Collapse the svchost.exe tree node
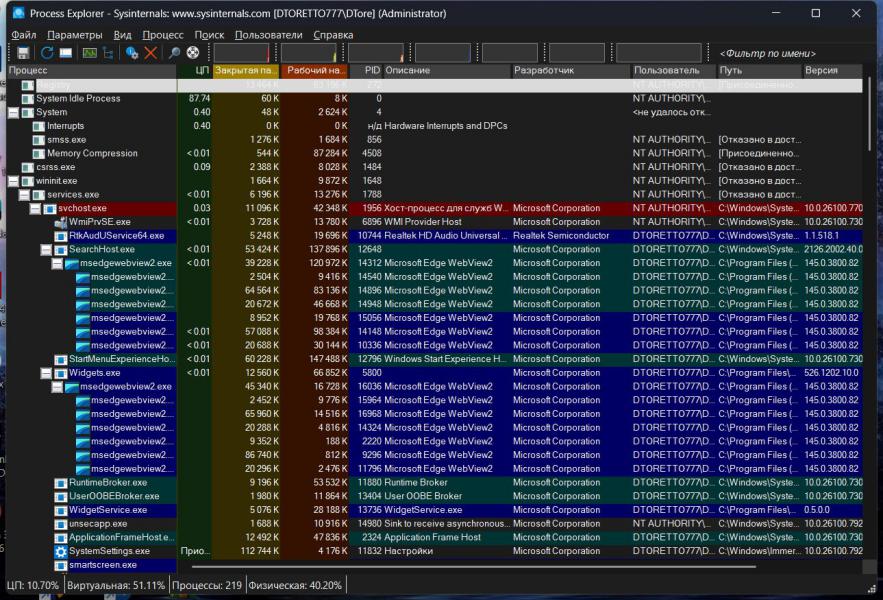The height and width of the screenshot is (600, 883). pyautogui.click(x=36, y=208)
